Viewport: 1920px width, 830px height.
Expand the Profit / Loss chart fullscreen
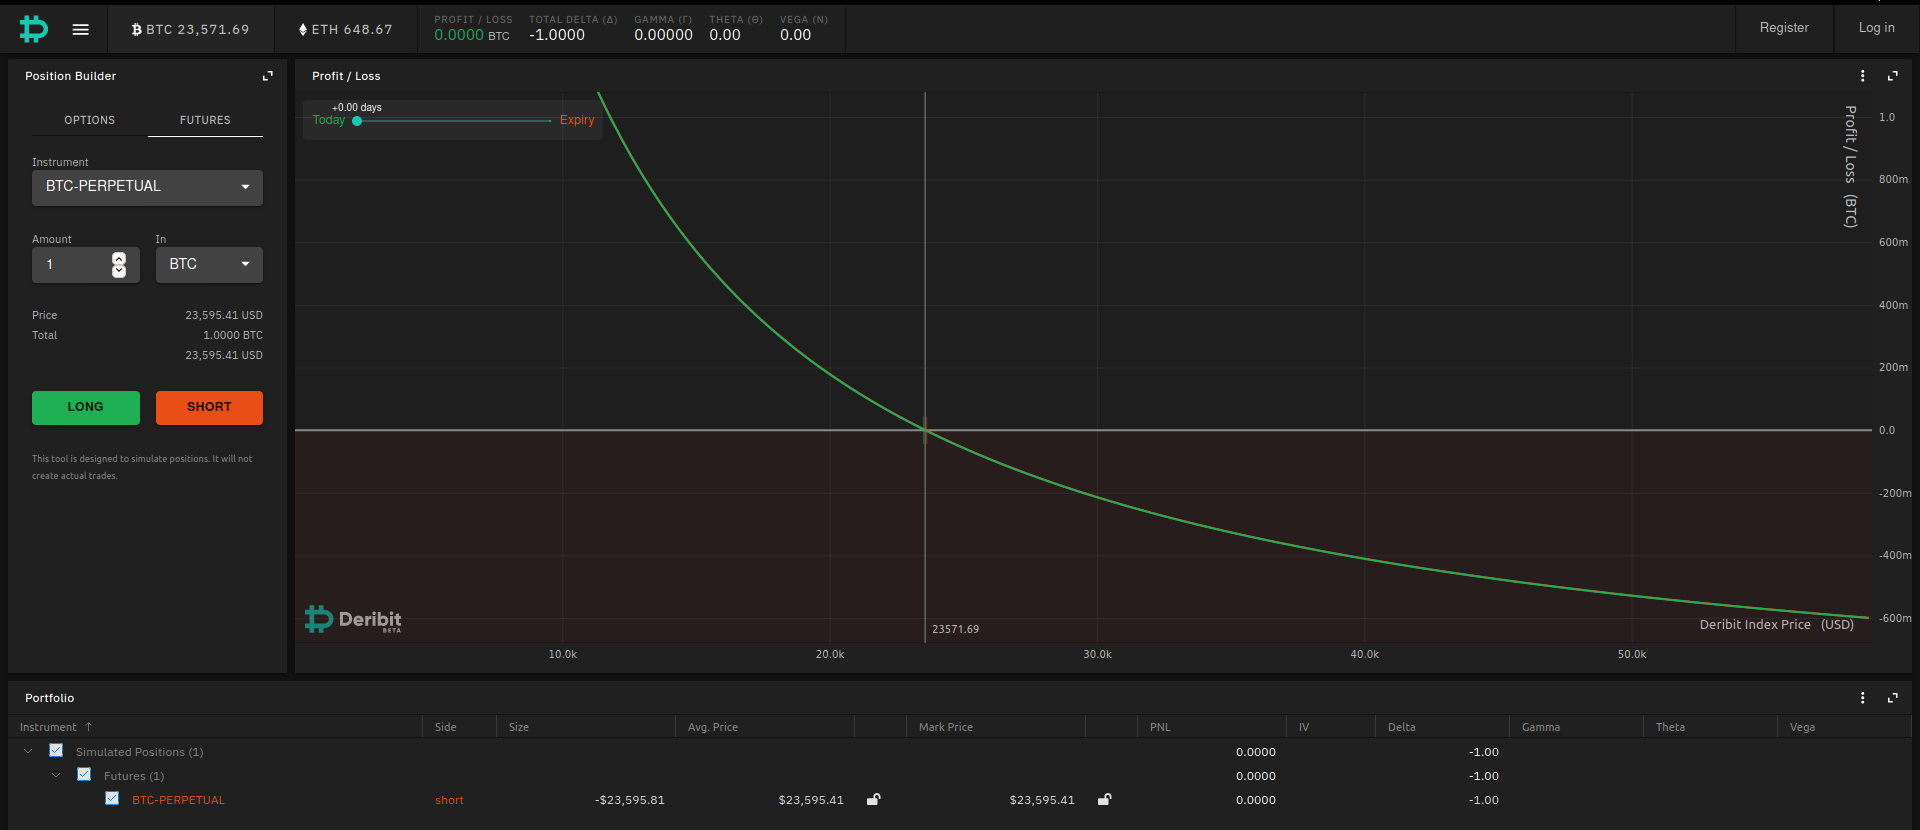1892,76
